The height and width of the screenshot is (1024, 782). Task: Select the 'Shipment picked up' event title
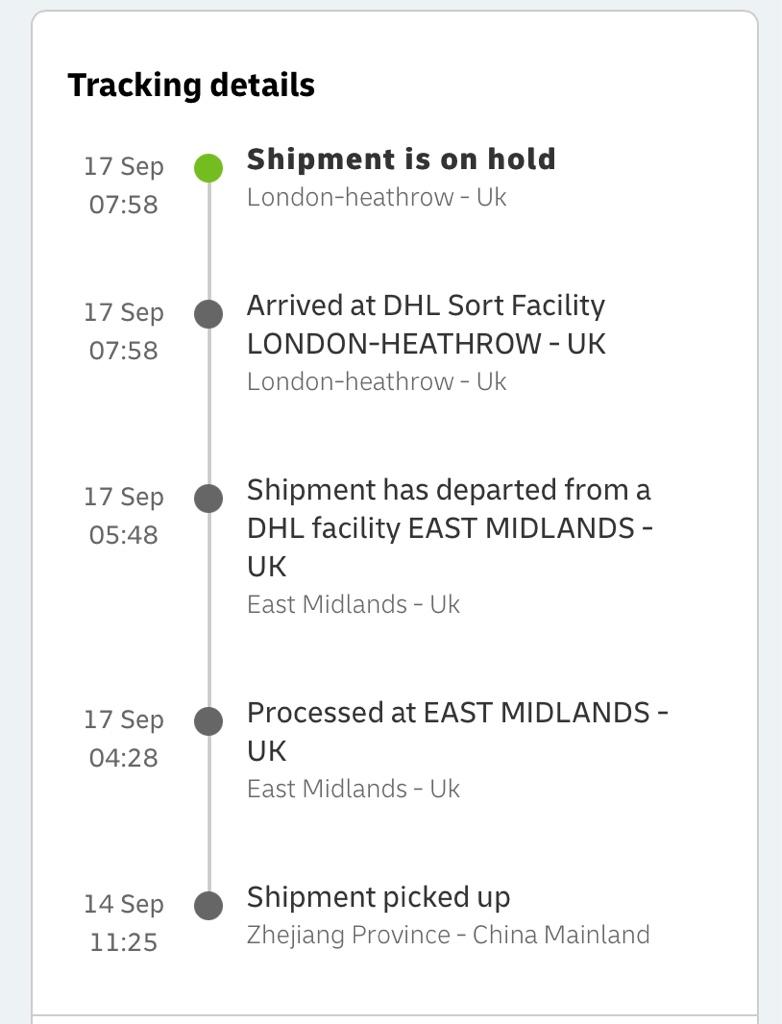pyautogui.click(x=378, y=897)
